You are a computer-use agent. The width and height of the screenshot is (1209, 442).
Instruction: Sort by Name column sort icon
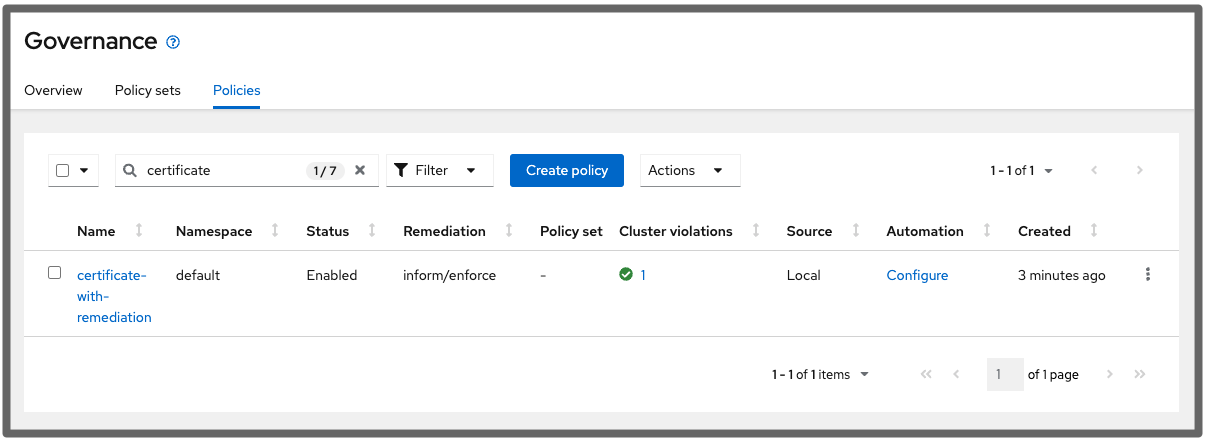coord(139,231)
